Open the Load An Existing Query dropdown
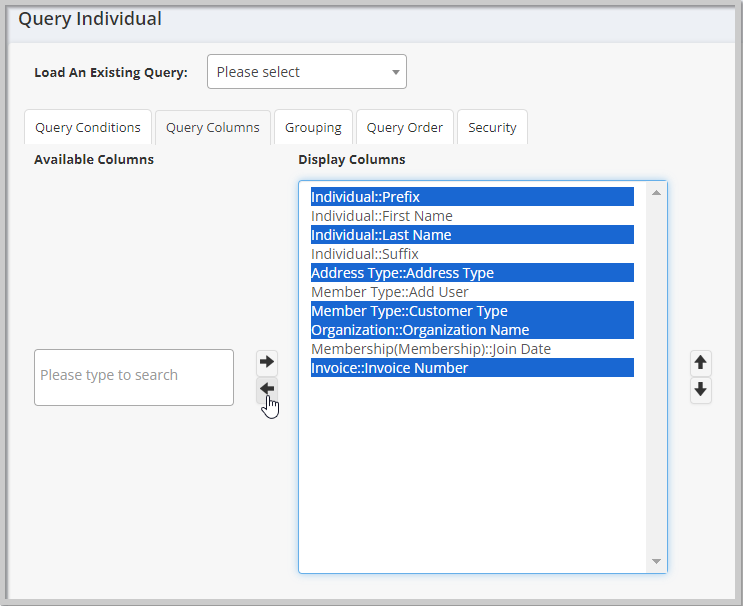 (307, 72)
